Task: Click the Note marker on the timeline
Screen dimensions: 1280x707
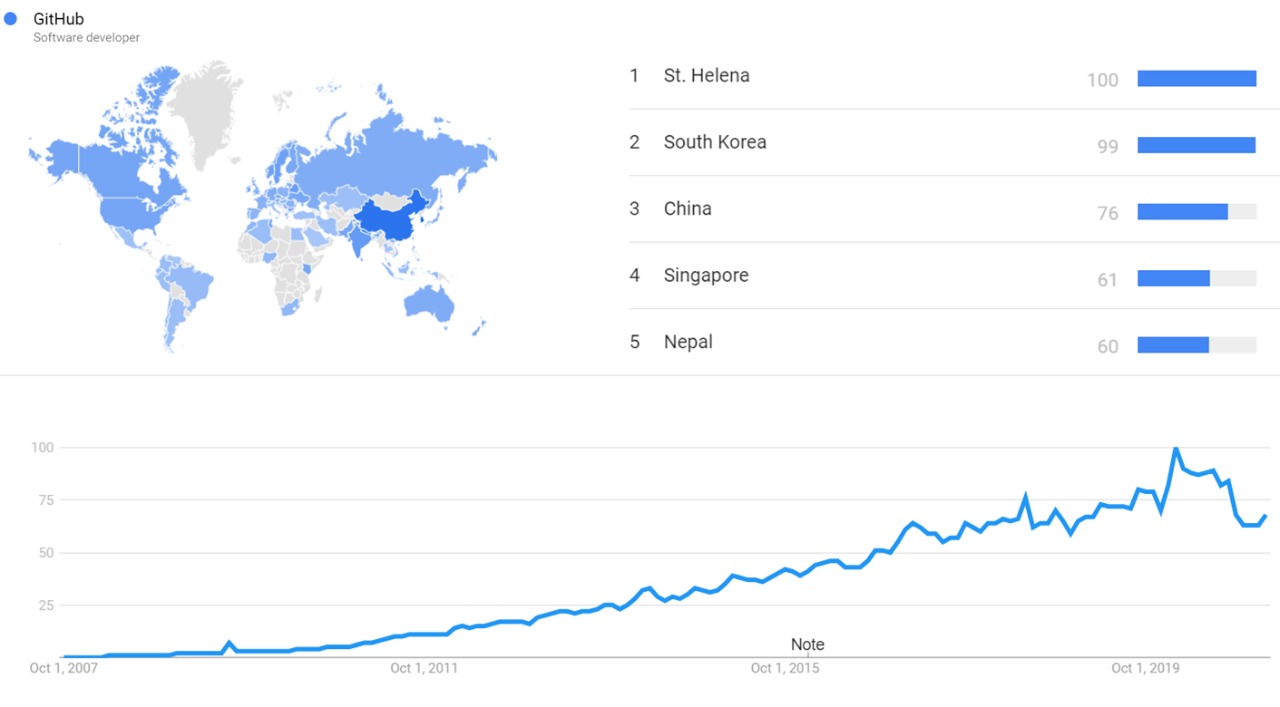Action: pyautogui.click(x=808, y=645)
